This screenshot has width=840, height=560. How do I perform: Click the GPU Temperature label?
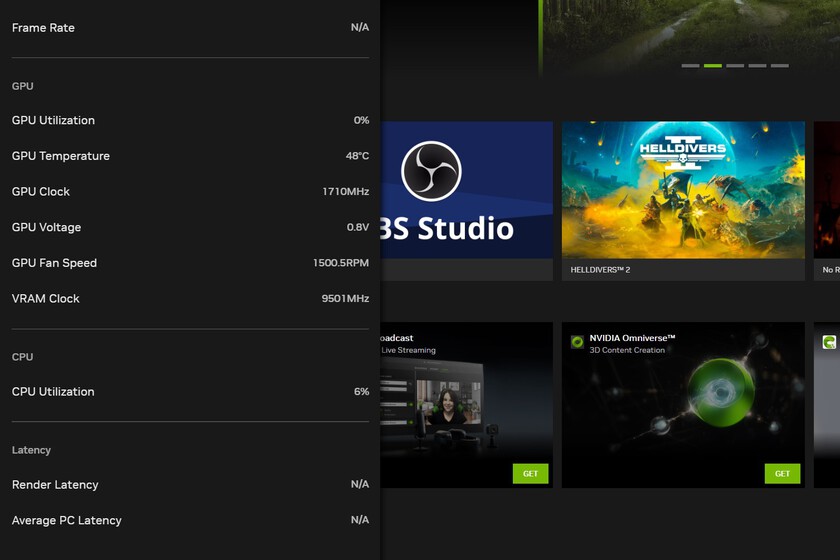(x=61, y=156)
